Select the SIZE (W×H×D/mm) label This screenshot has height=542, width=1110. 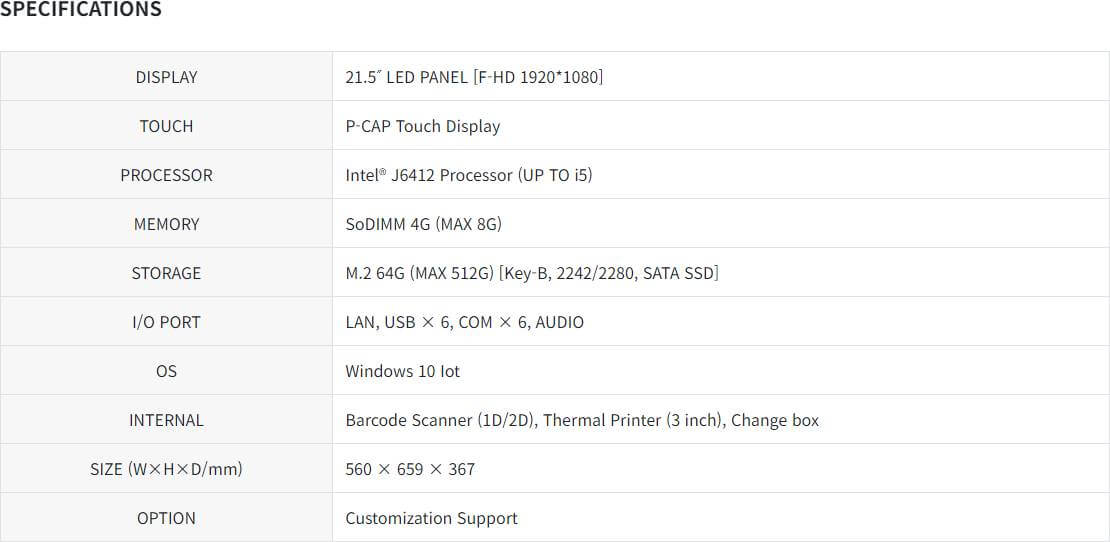(166, 468)
